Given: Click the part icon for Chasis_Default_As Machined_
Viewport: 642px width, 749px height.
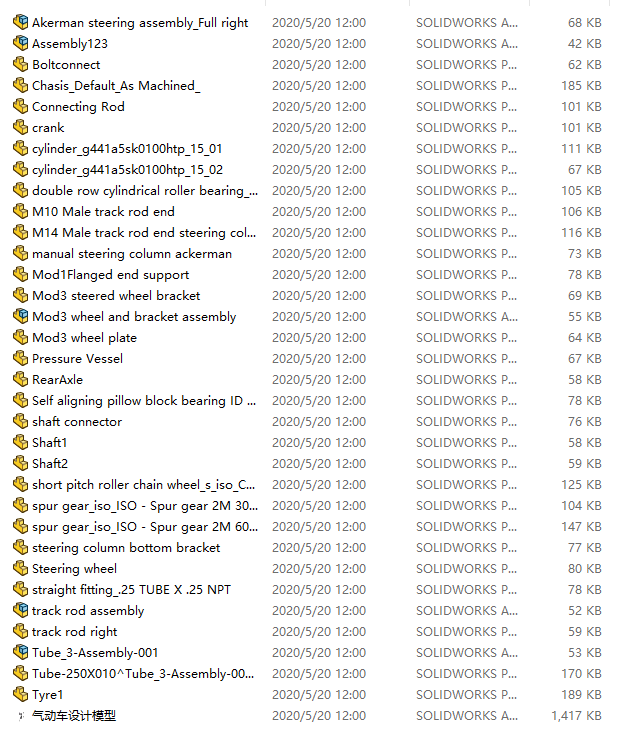Looking at the screenshot, I should click(21, 85).
